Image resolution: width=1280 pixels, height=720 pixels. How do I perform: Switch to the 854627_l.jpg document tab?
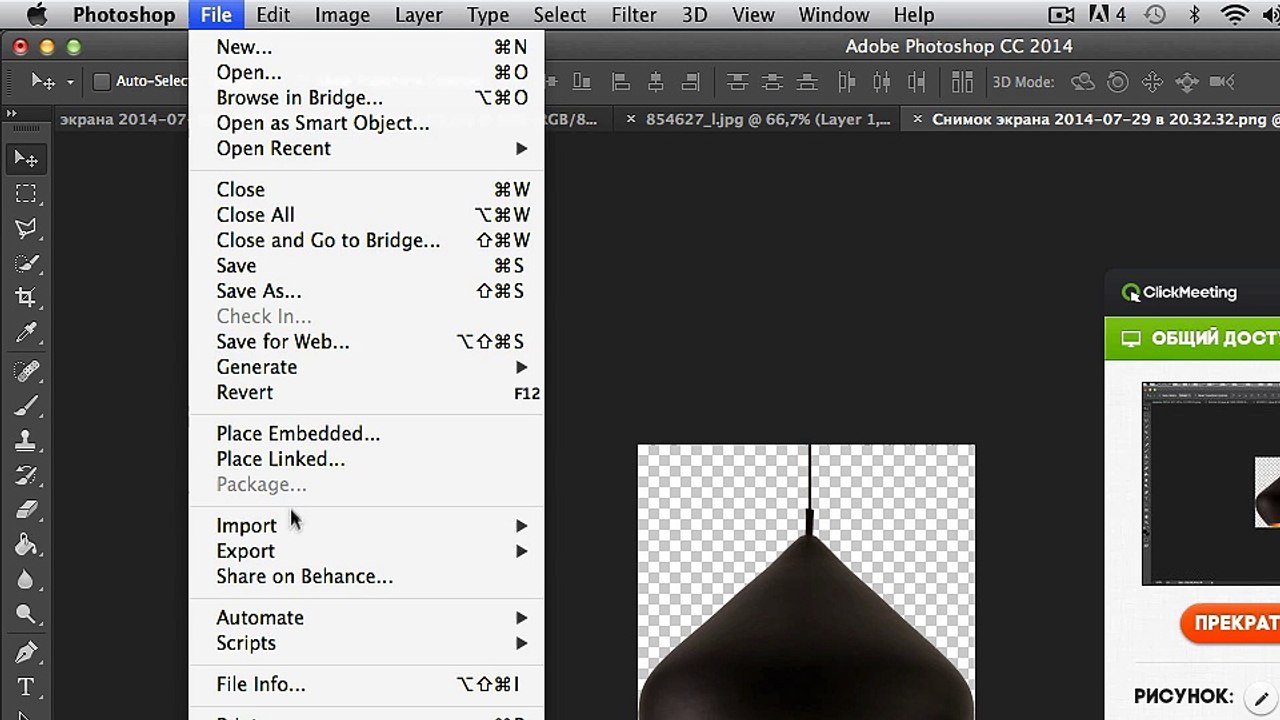coord(767,119)
